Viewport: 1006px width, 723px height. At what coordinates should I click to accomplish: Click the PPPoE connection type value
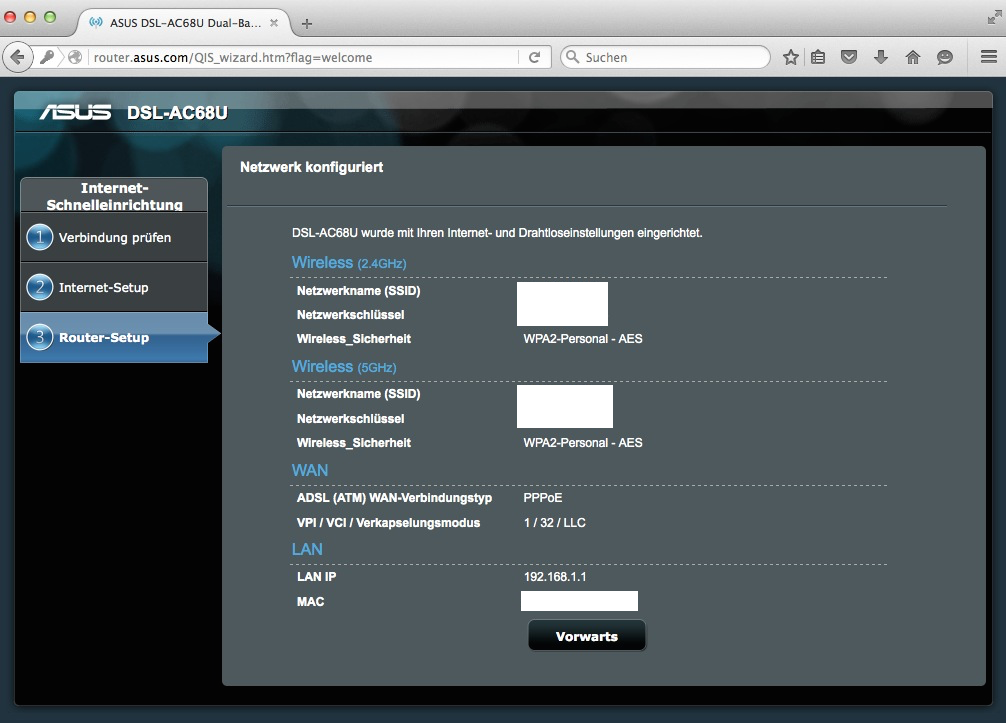(543, 498)
